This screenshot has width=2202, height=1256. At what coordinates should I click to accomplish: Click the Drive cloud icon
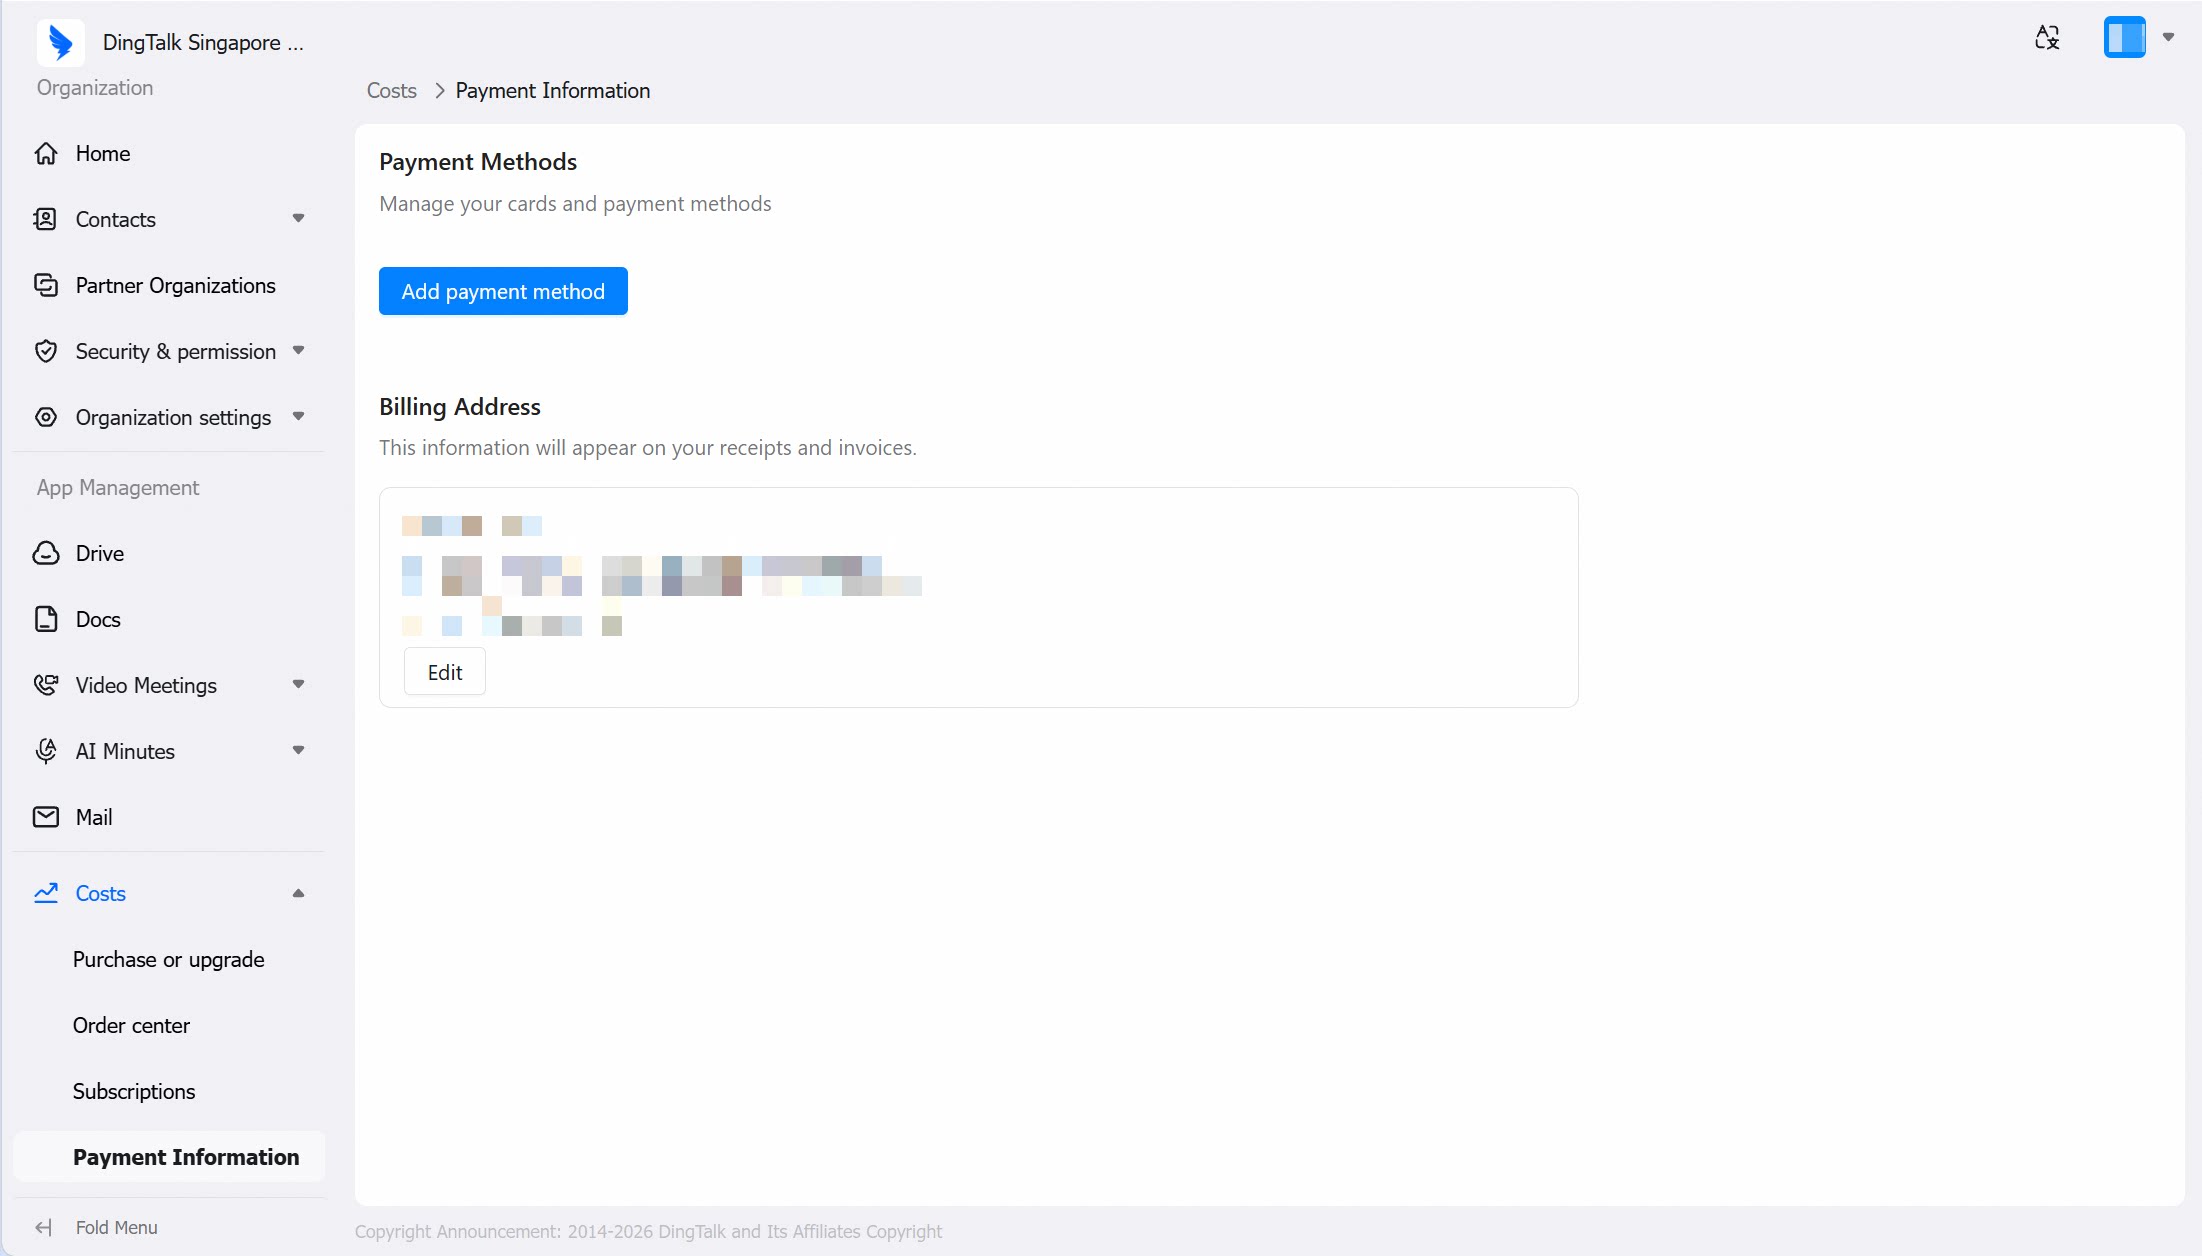[x=46, y=554]
